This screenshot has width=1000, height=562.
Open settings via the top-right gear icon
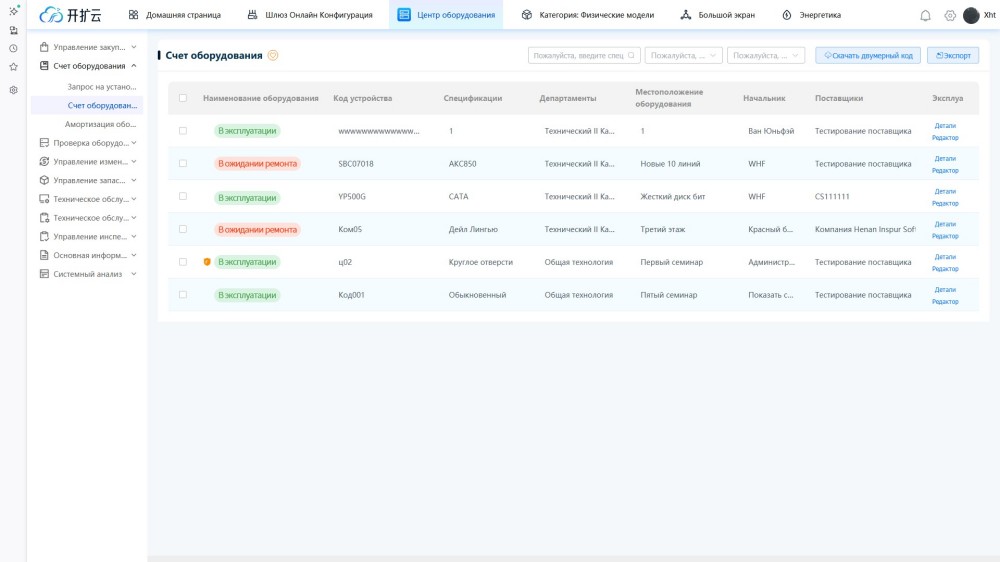click(950, 15)
